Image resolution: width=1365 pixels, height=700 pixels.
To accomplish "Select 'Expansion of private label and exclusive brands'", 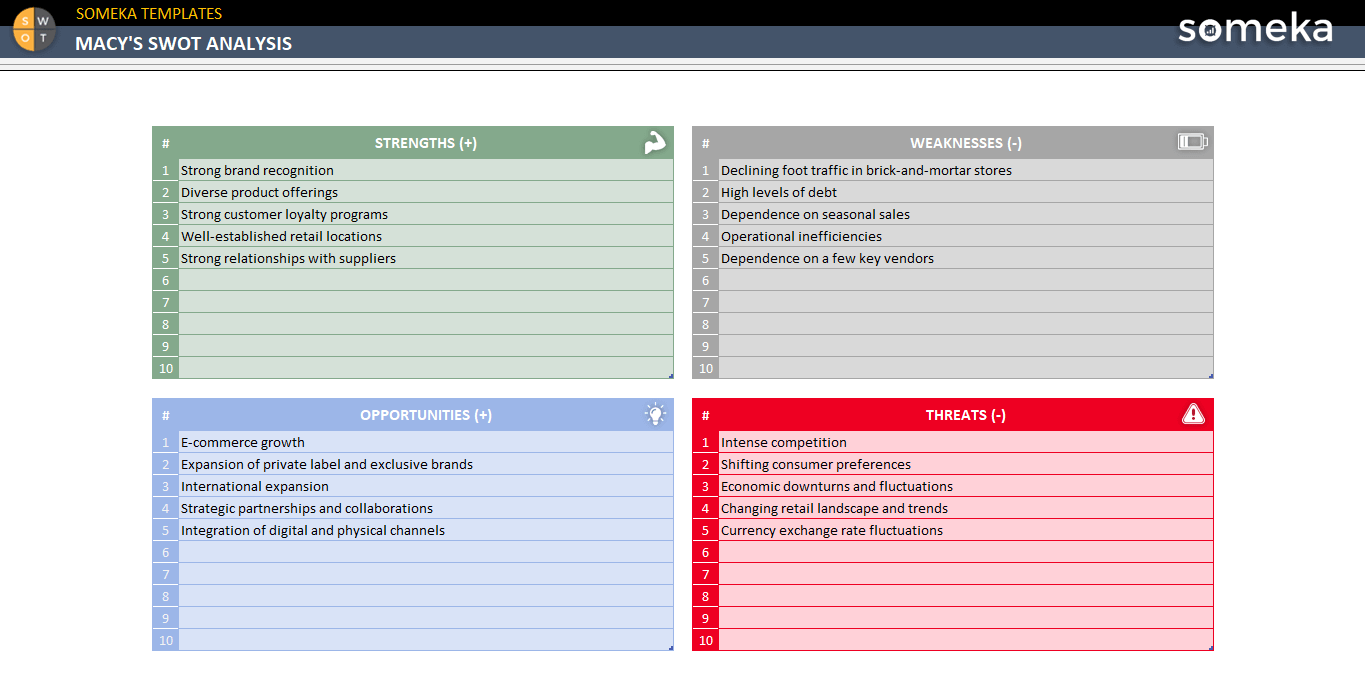I will 426,464.
